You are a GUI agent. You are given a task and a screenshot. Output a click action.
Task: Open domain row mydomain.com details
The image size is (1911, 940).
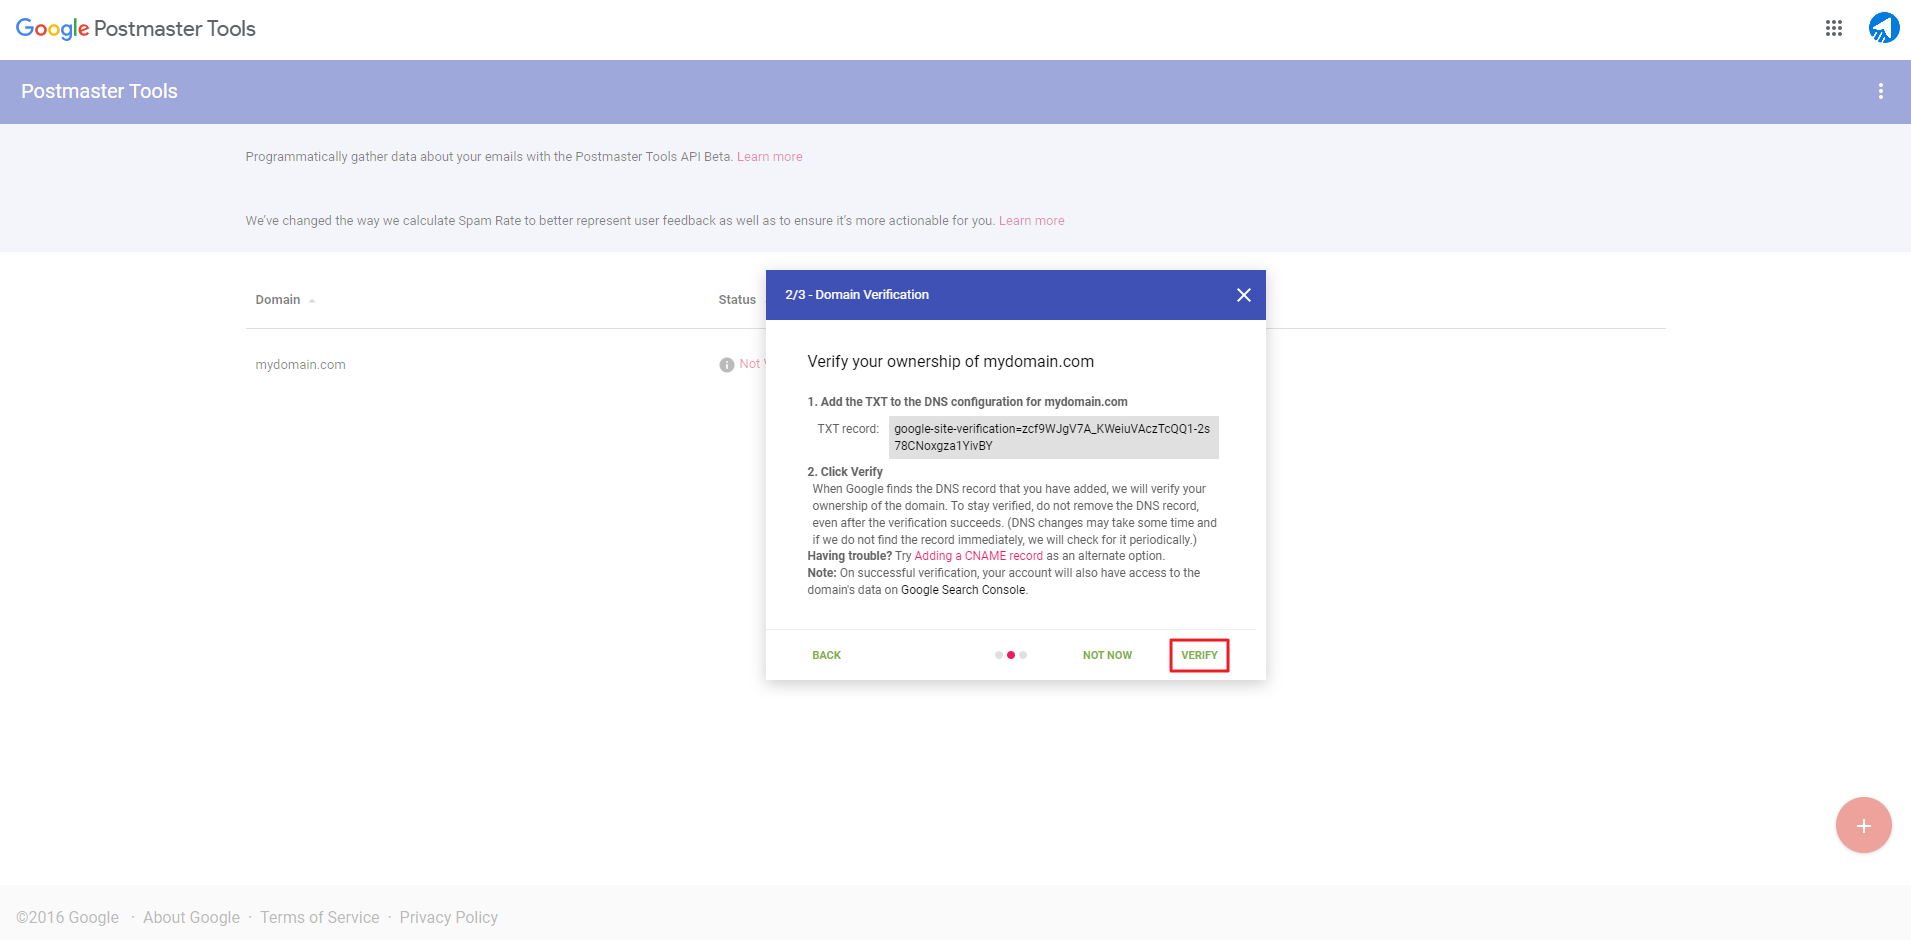click(300, 364)
